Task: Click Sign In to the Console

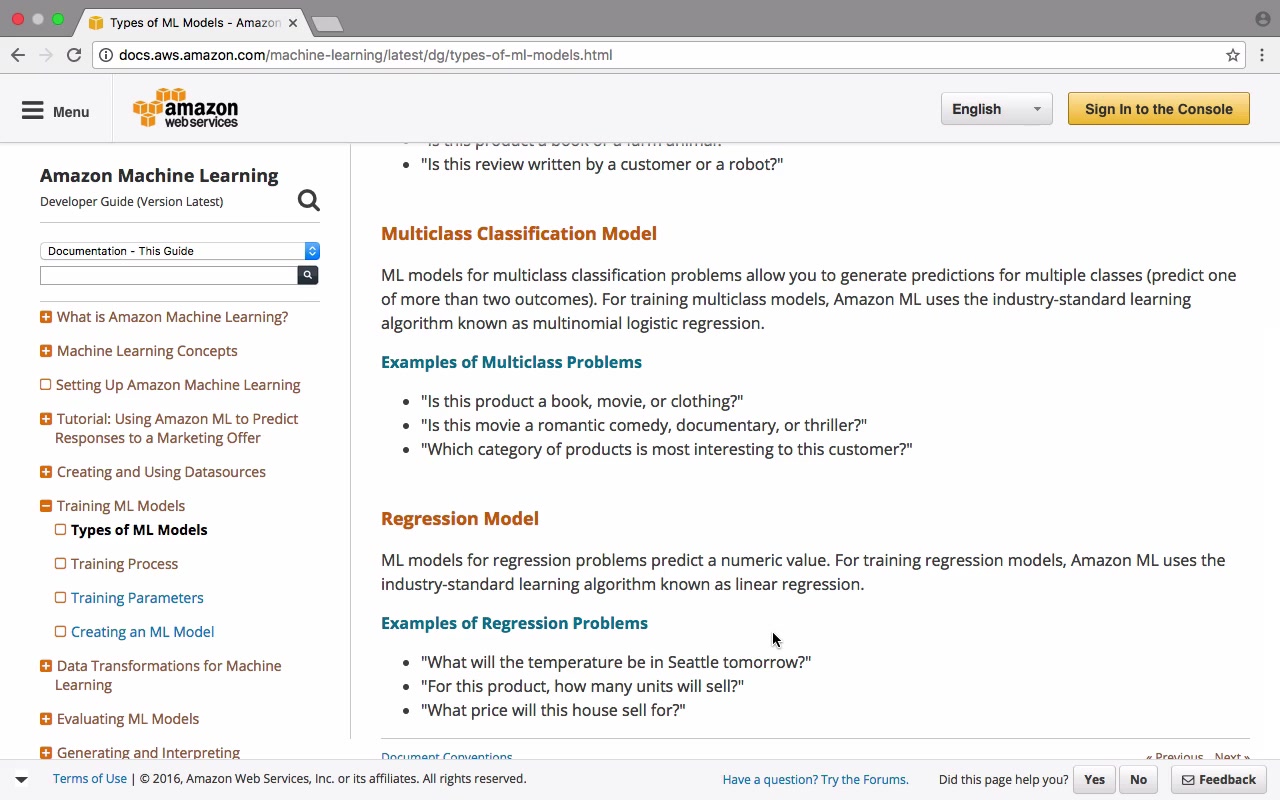Action: (1158, 109)
